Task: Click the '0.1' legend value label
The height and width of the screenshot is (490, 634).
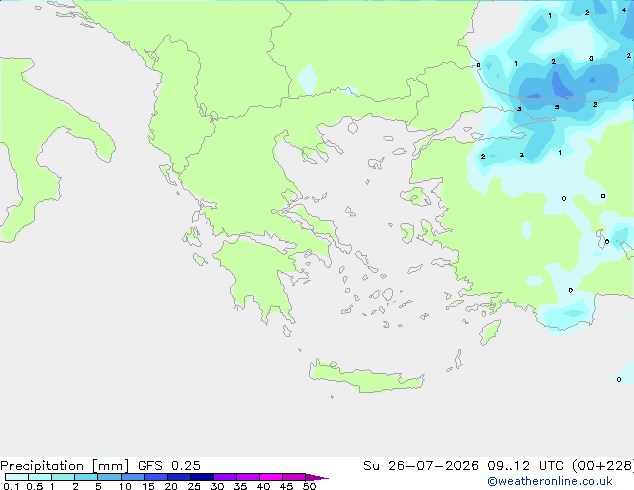Action: tap(11, 486)
